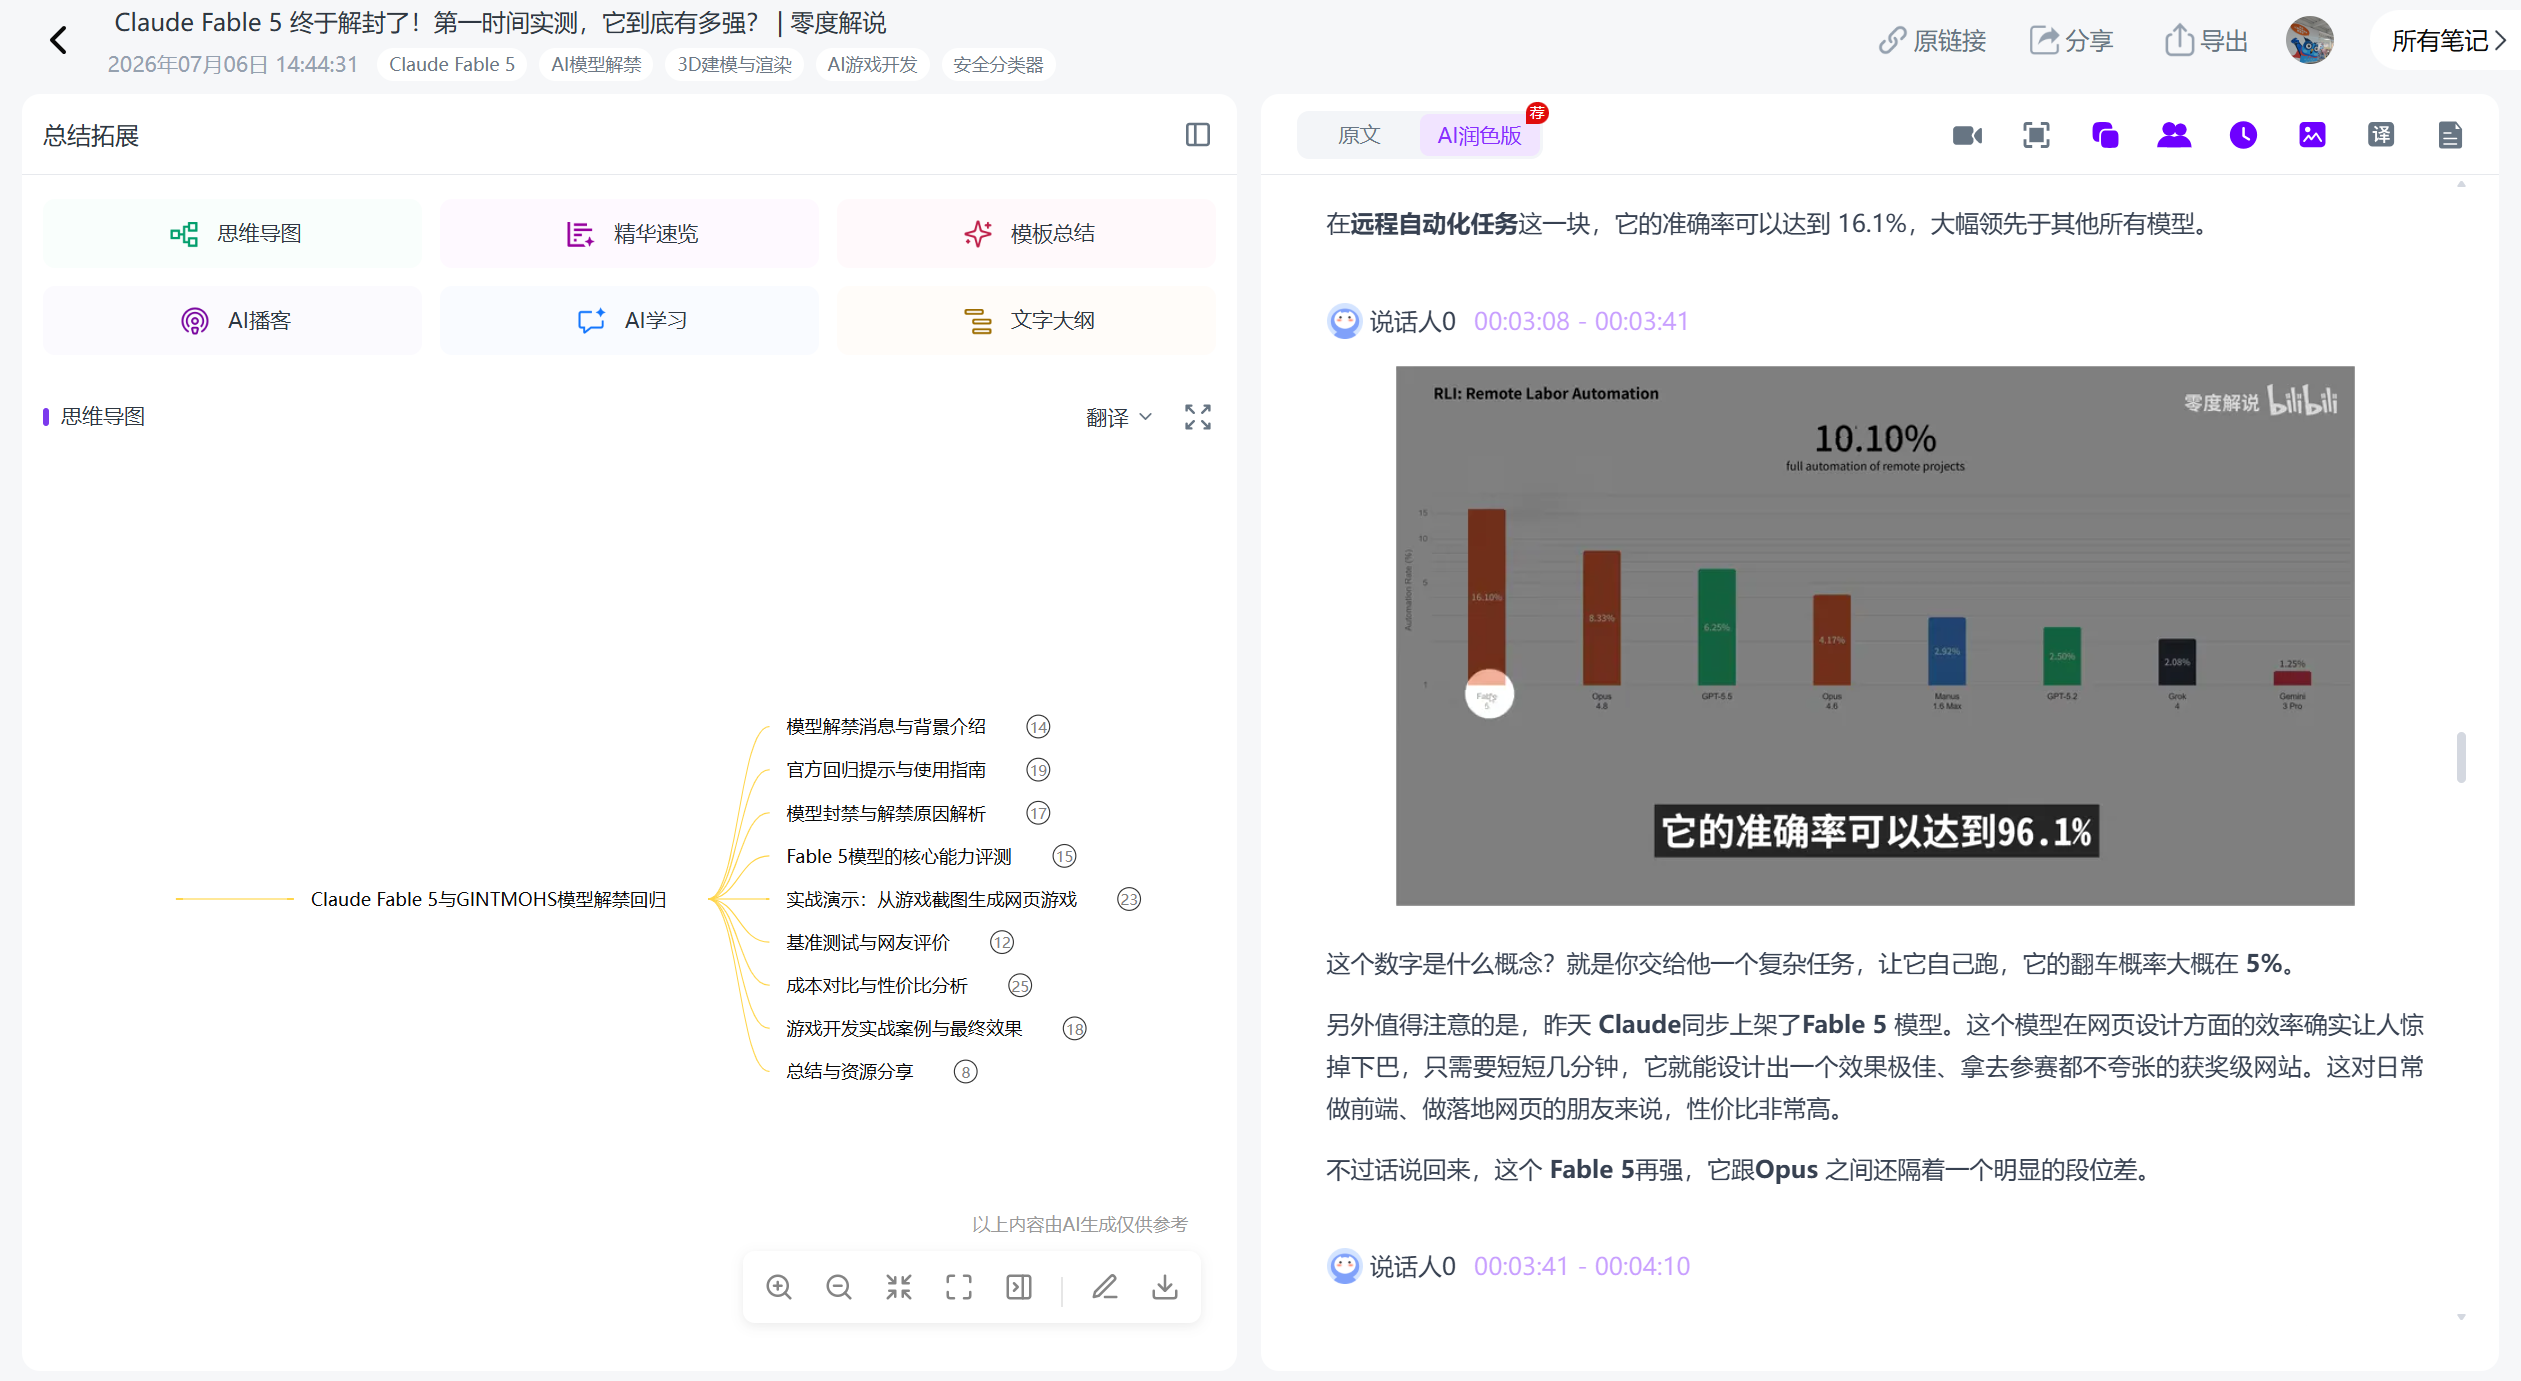Screen dimensions: 2521x1381
Task: Open the AI学习 card
Action: 629,321
